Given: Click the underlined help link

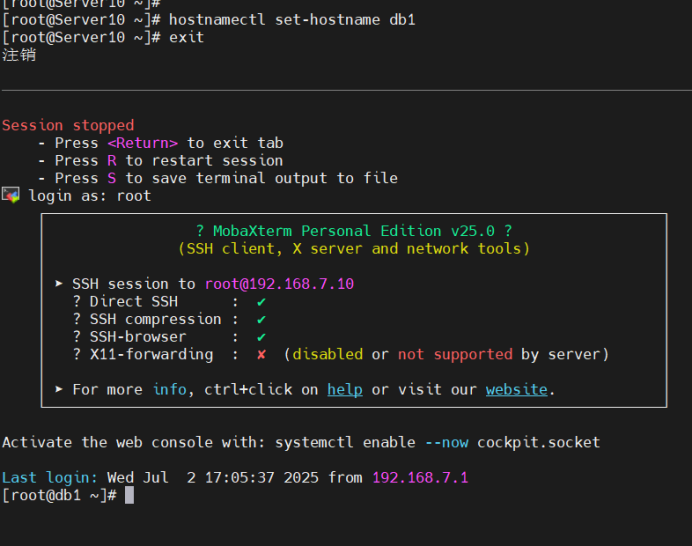Looking at the screenshot, I should coord(344,389).
